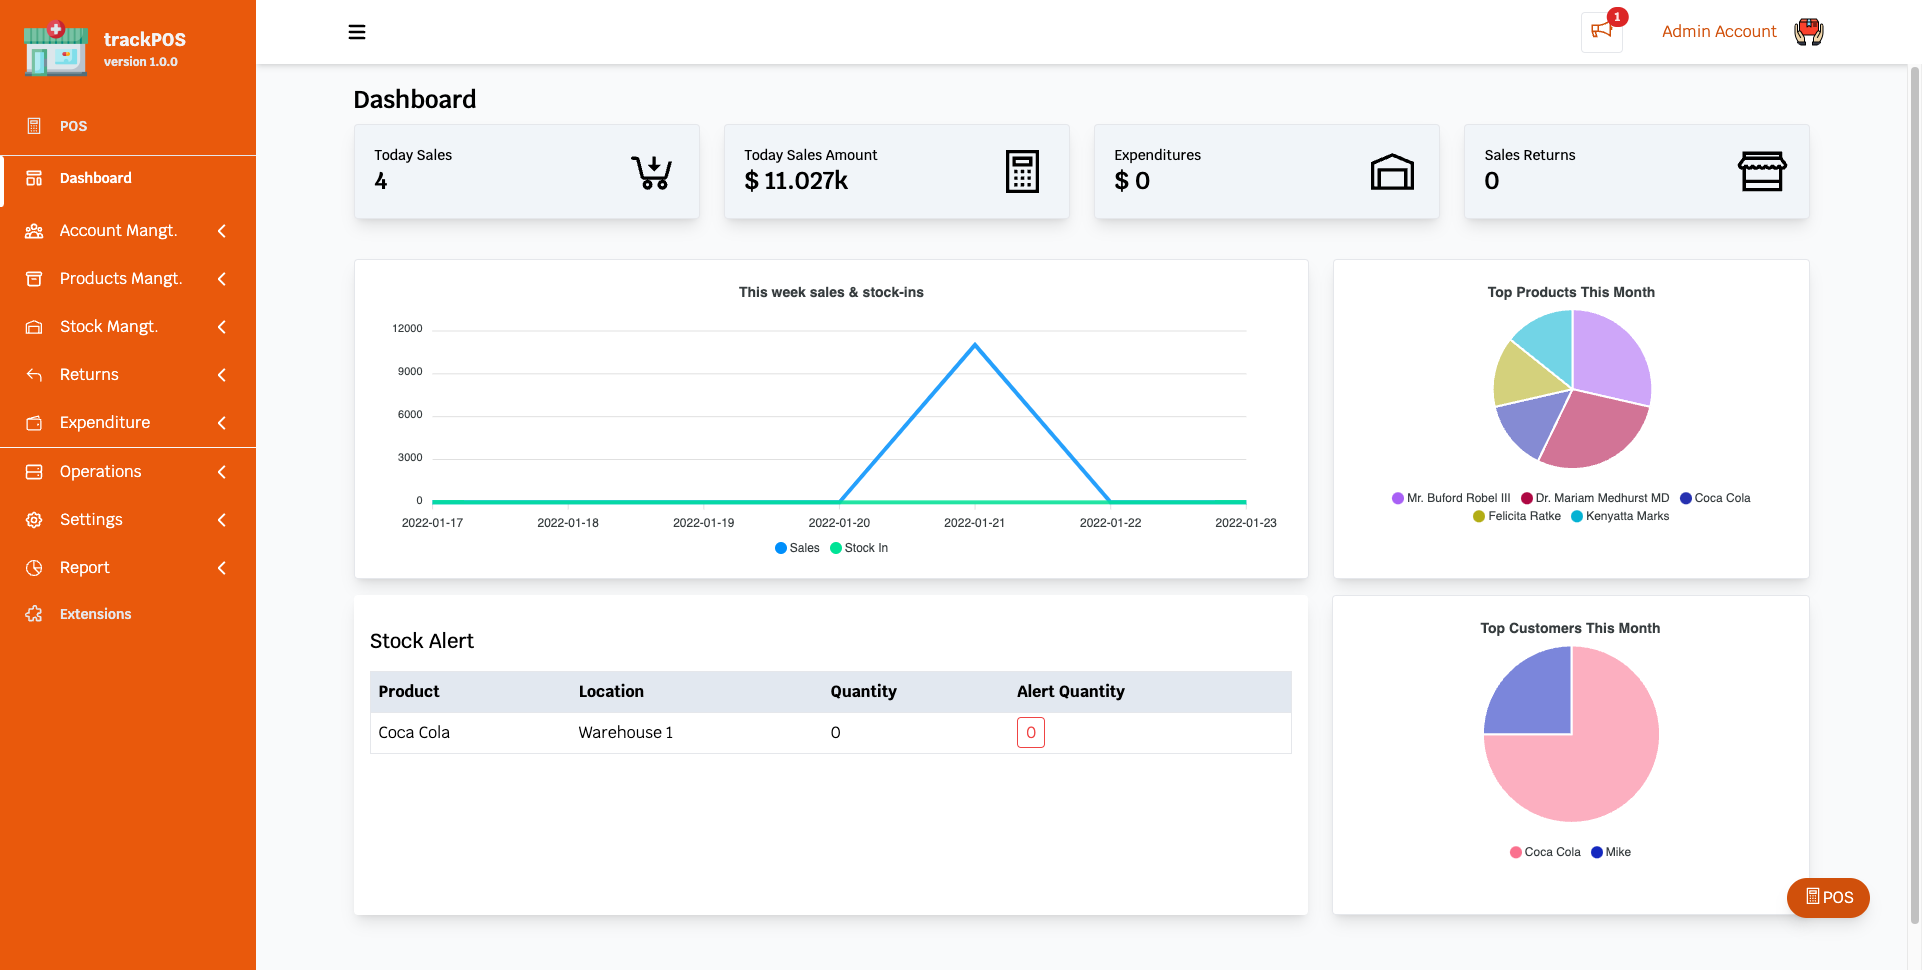This screenshot has width=1922, height=970.
Task: Hide the Sales series in the weekly chart legend
Action: point(796,548)
